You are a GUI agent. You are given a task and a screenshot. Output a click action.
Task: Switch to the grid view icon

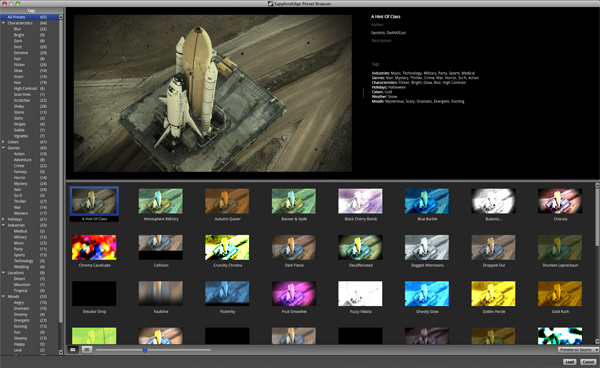73,349
